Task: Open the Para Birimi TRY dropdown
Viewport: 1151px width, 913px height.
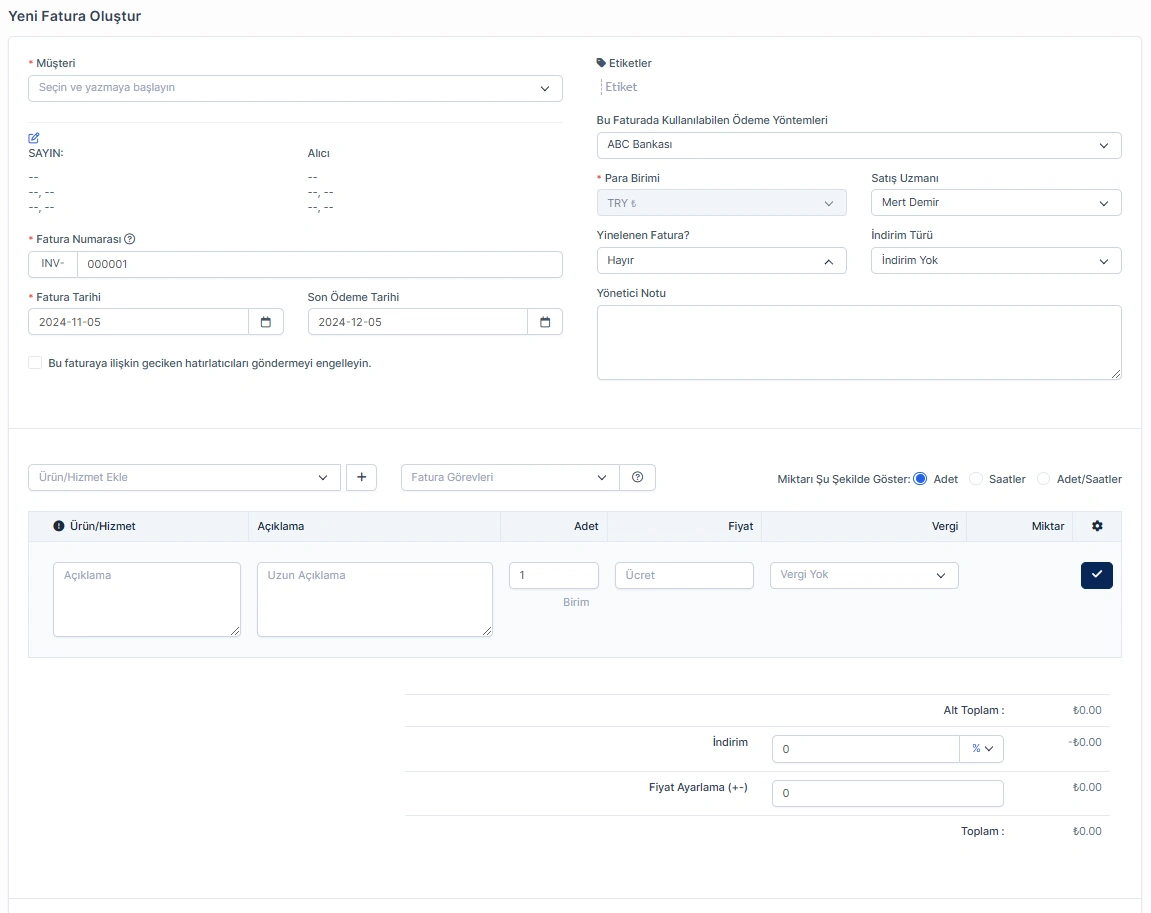Action: tap(722, 203)
